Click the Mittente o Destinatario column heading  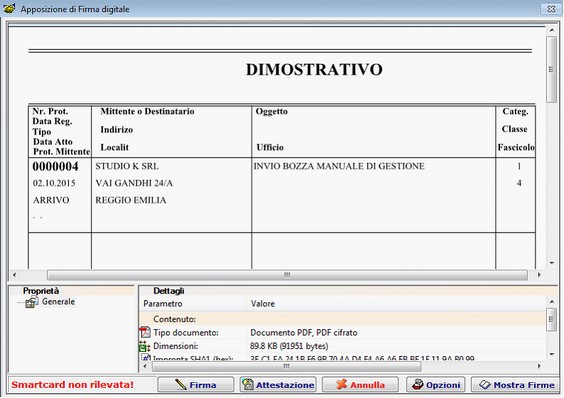tap(147, 112)
